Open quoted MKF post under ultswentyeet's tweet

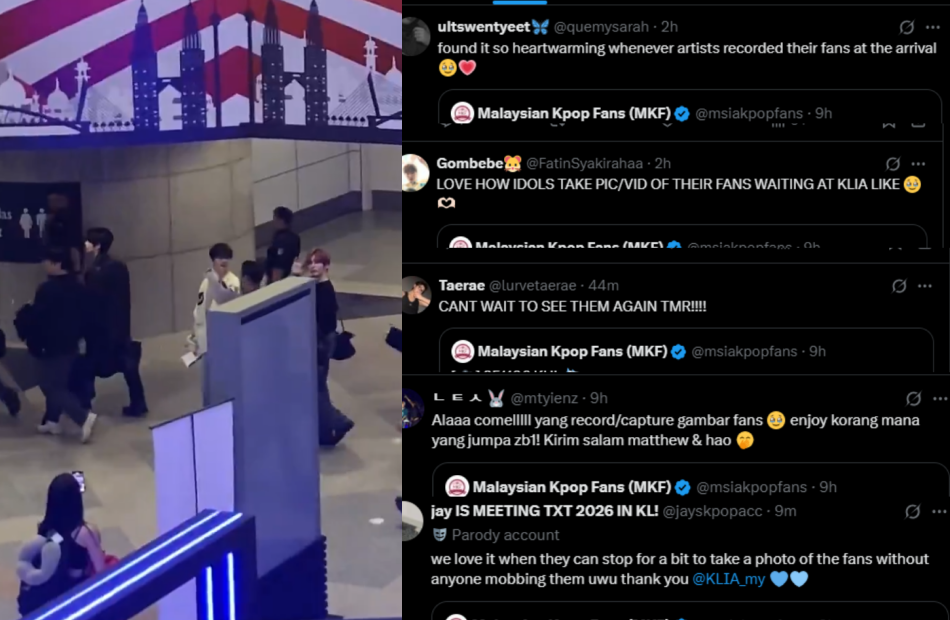click(x=689, y=108)
